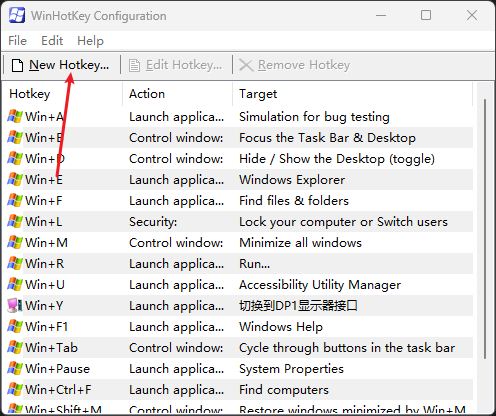Open the File menu

coord(17,41)
